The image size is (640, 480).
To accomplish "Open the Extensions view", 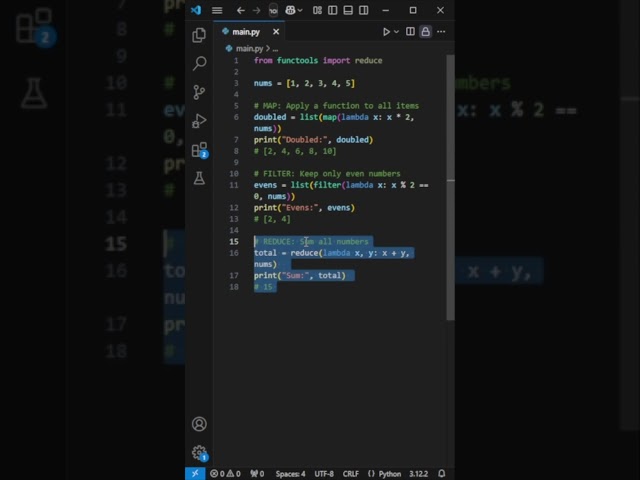I will [x=199, y=150].
